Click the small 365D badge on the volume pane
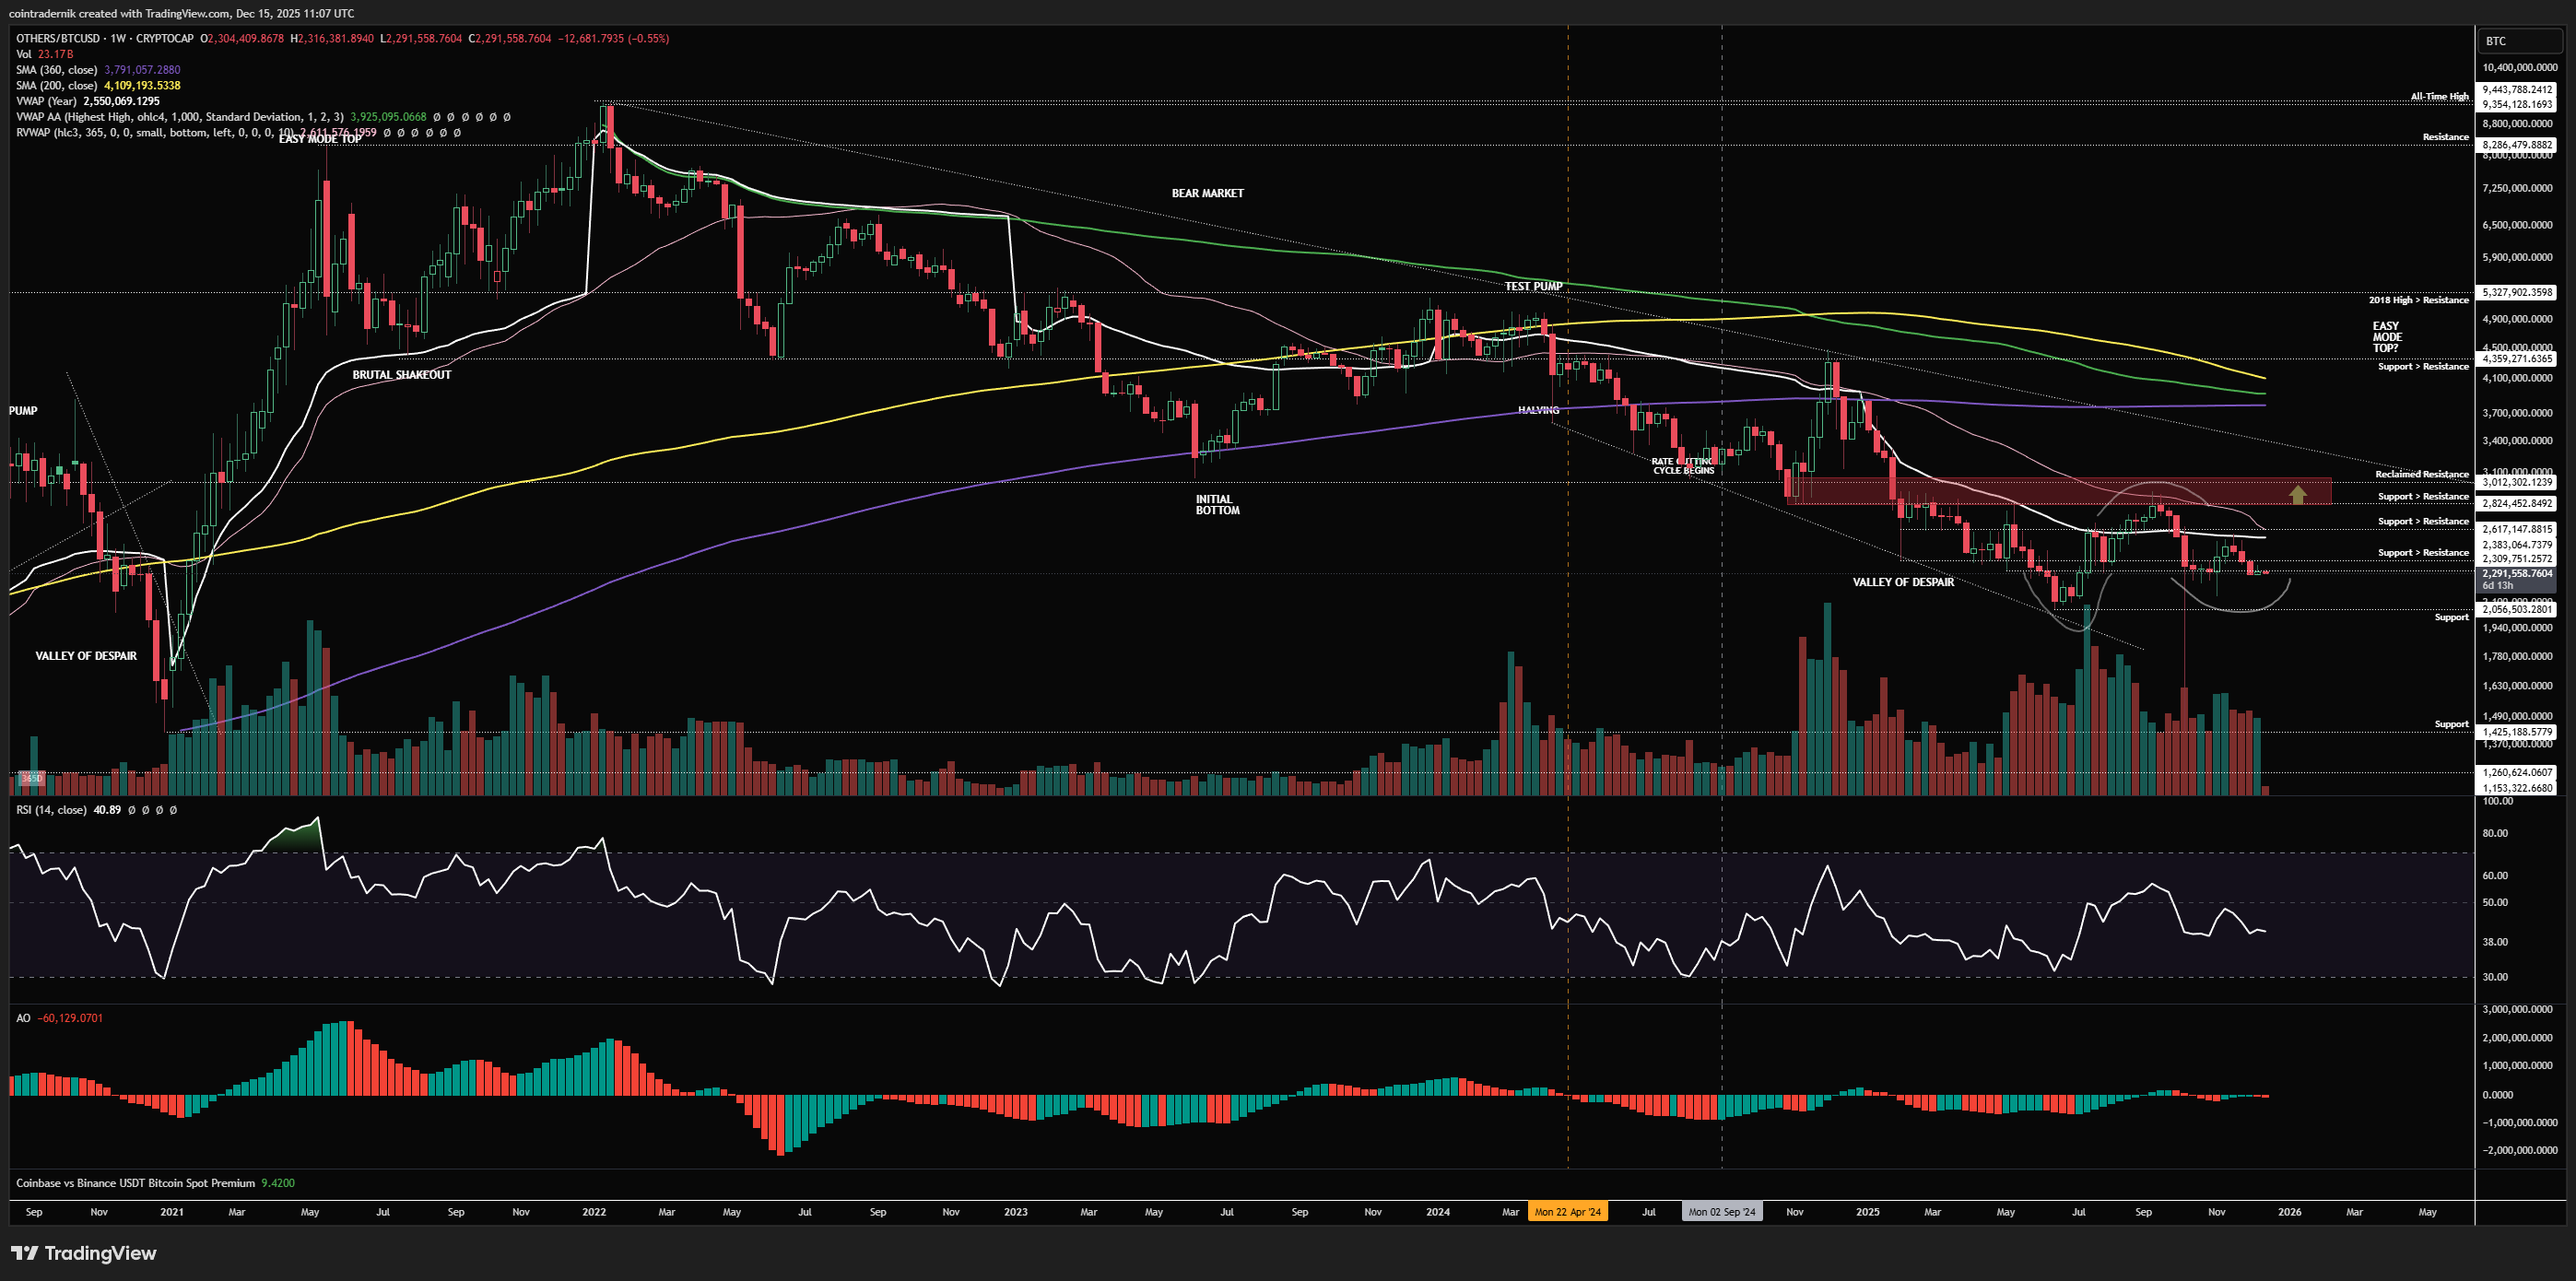 coord(33,778)
